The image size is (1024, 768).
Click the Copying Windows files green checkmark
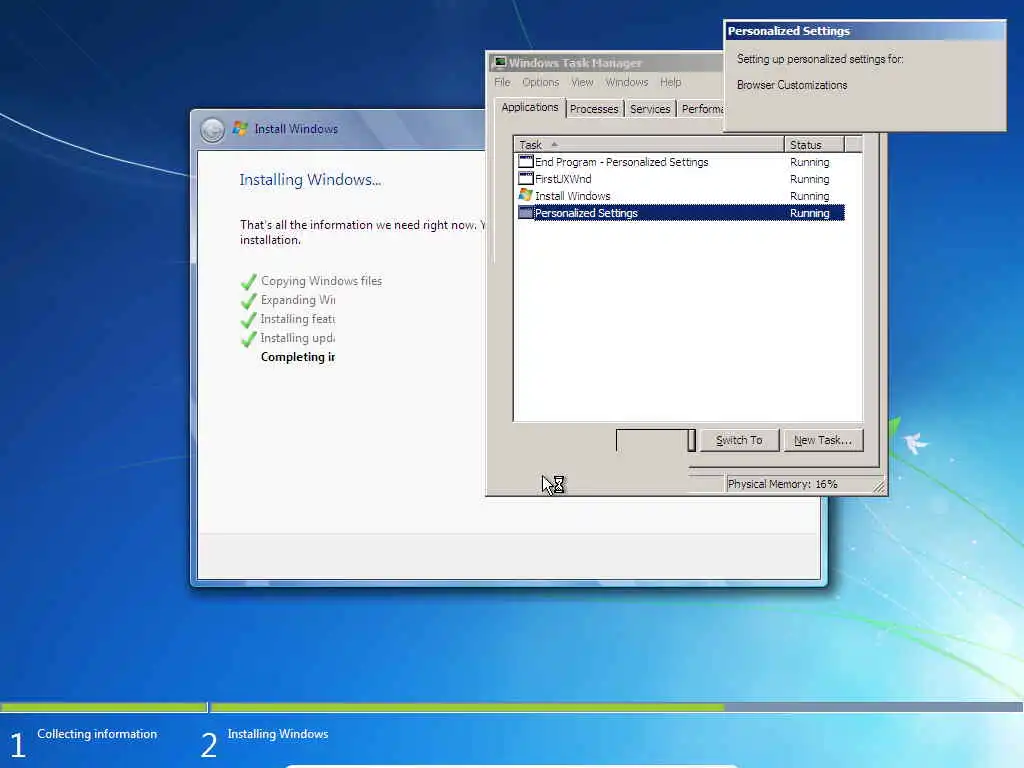[248, 281]
